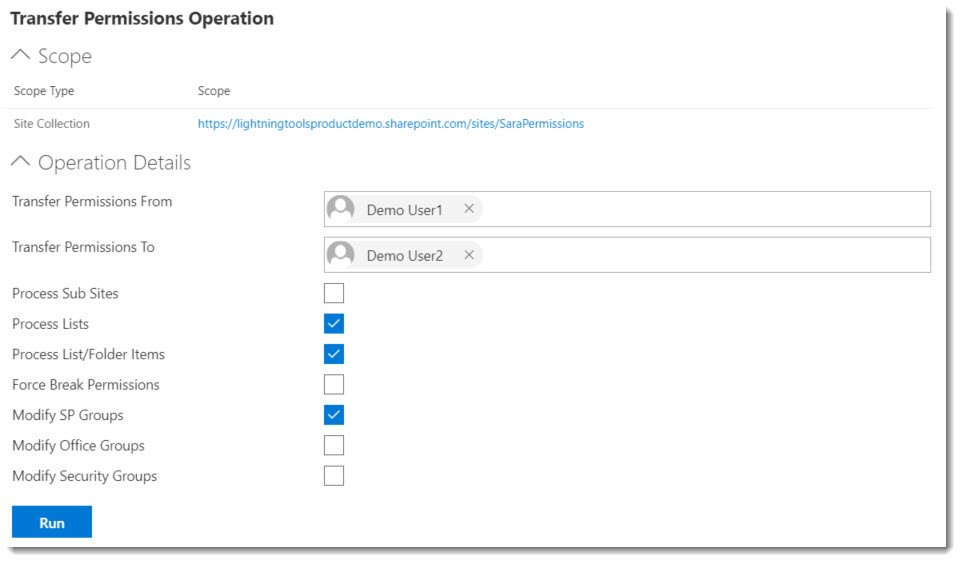Click the Modify SP Groups label
961x562 pixels.
coord(68,416)
